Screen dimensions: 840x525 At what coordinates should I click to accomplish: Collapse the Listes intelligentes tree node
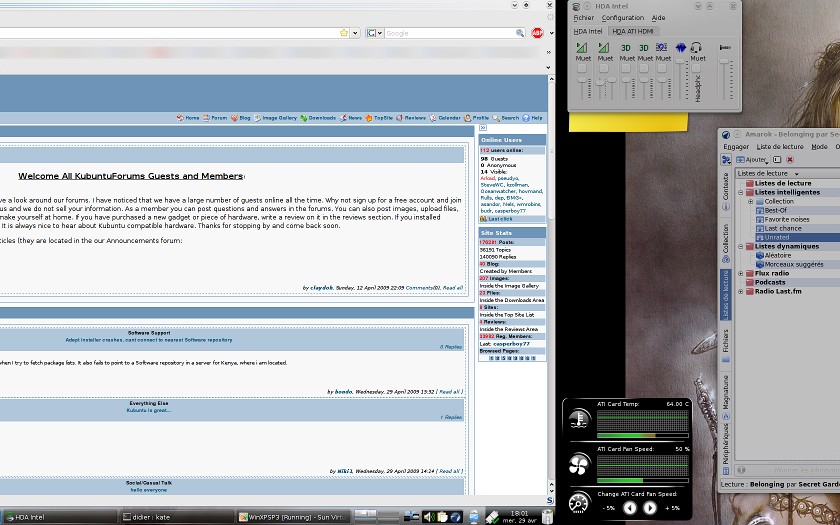pyautogui.click(x=742, y=192)
